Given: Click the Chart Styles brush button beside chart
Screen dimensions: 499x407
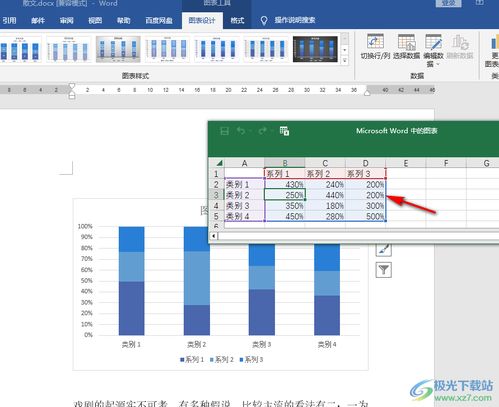Looking at the screenshot, I should click(x=384, y=249).
